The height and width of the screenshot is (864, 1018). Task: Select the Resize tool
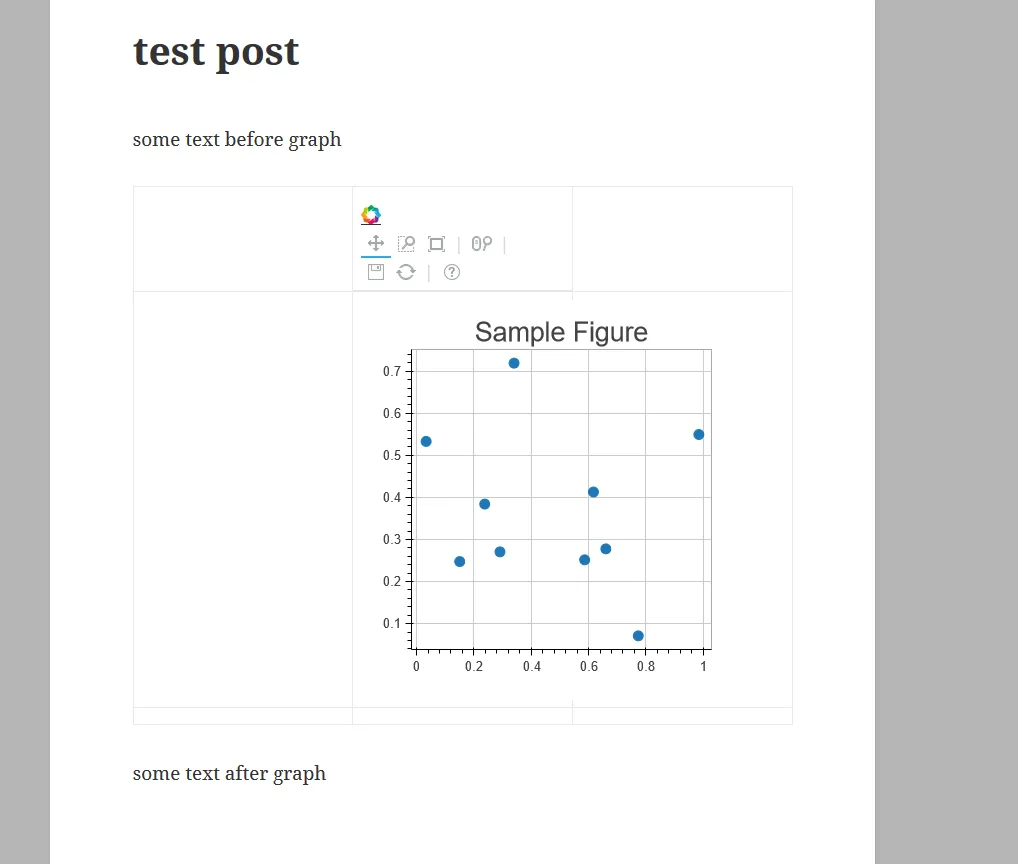click(x=436, y=243)
